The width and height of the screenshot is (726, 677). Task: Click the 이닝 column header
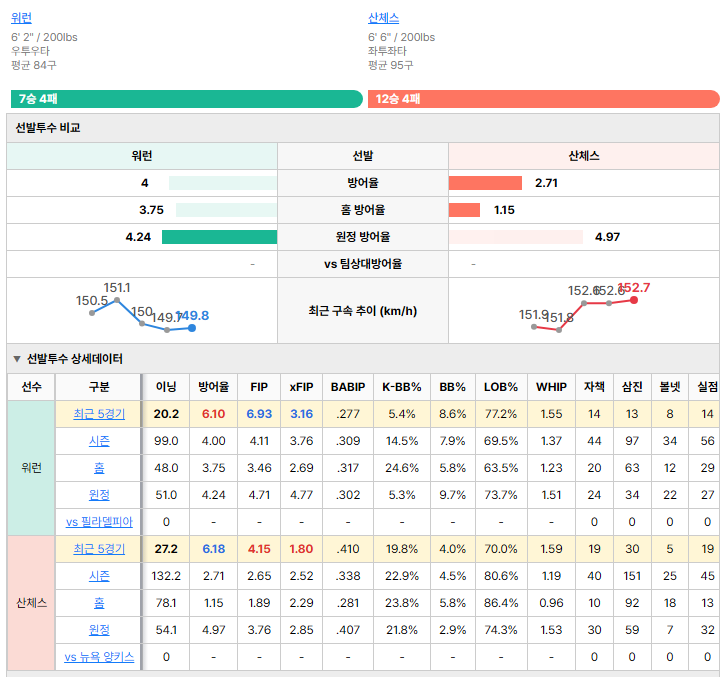166,387
